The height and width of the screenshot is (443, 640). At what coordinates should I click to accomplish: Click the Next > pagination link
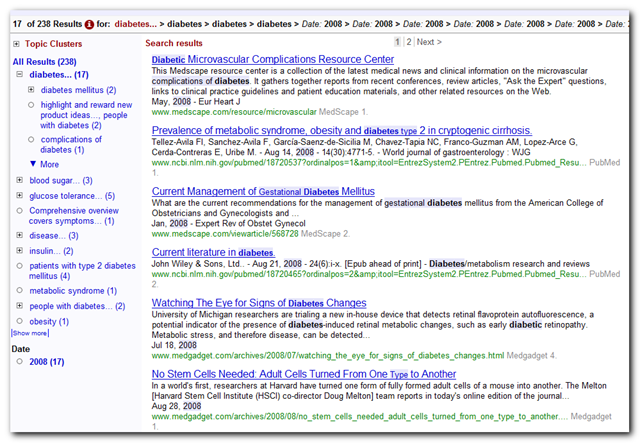click(x=429, y=42)
